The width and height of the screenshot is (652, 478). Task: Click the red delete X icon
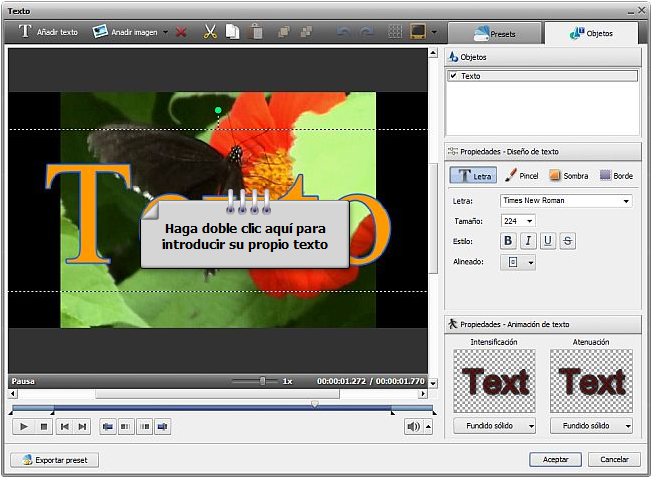(x=181, y=32)
